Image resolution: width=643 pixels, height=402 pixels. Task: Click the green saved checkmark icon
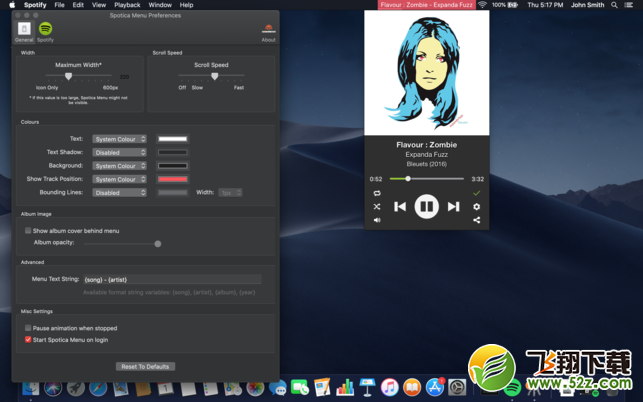pos(476,193)
